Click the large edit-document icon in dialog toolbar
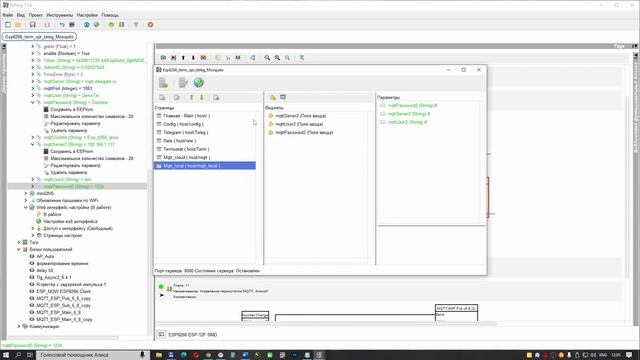 [183, 83]
